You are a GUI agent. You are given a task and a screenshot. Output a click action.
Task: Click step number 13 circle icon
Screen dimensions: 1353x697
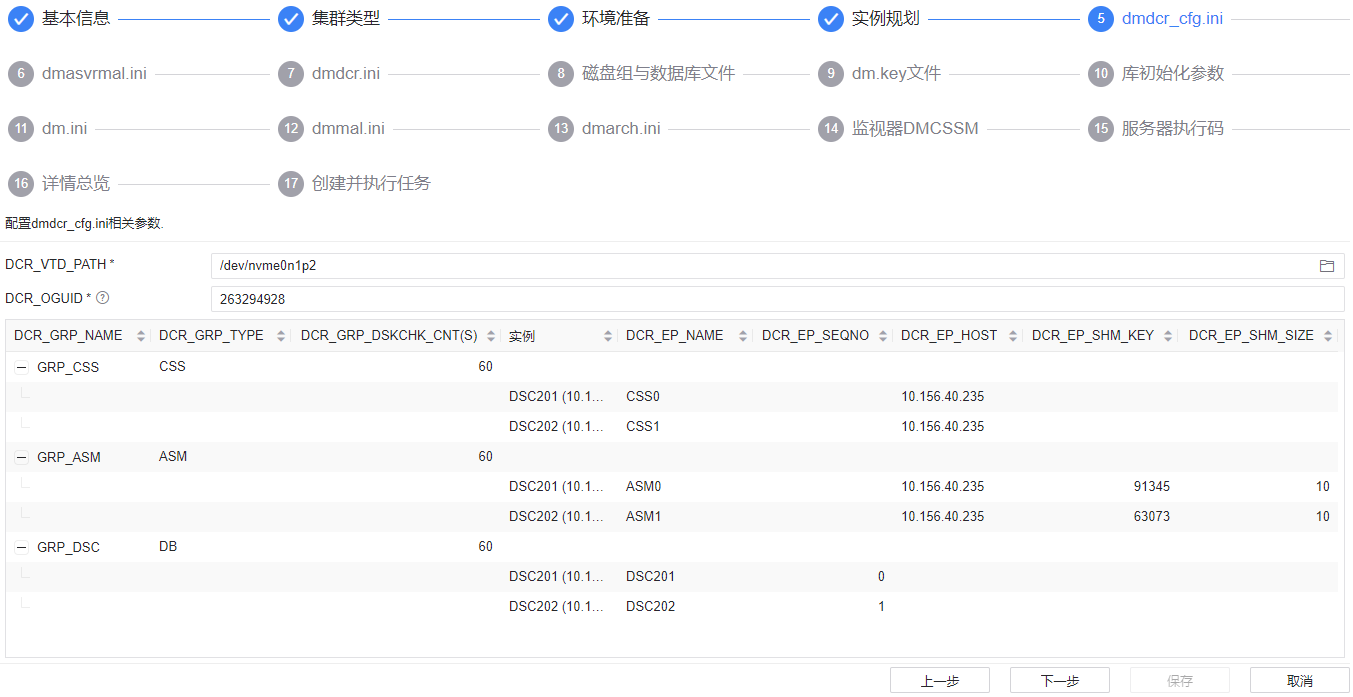point(561,129)
